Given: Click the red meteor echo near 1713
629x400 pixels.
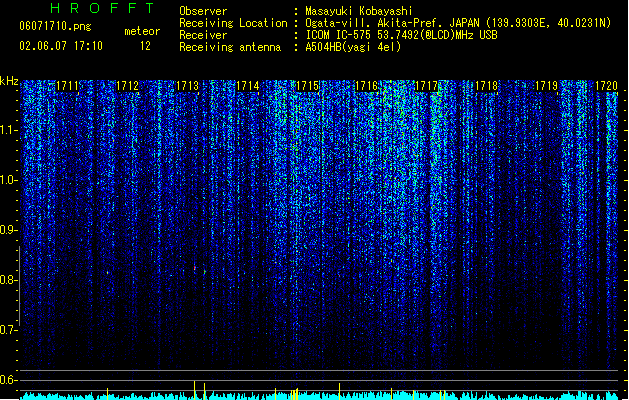Looking at the screenshot, I should pyautogui.click(x=195, y=268).
